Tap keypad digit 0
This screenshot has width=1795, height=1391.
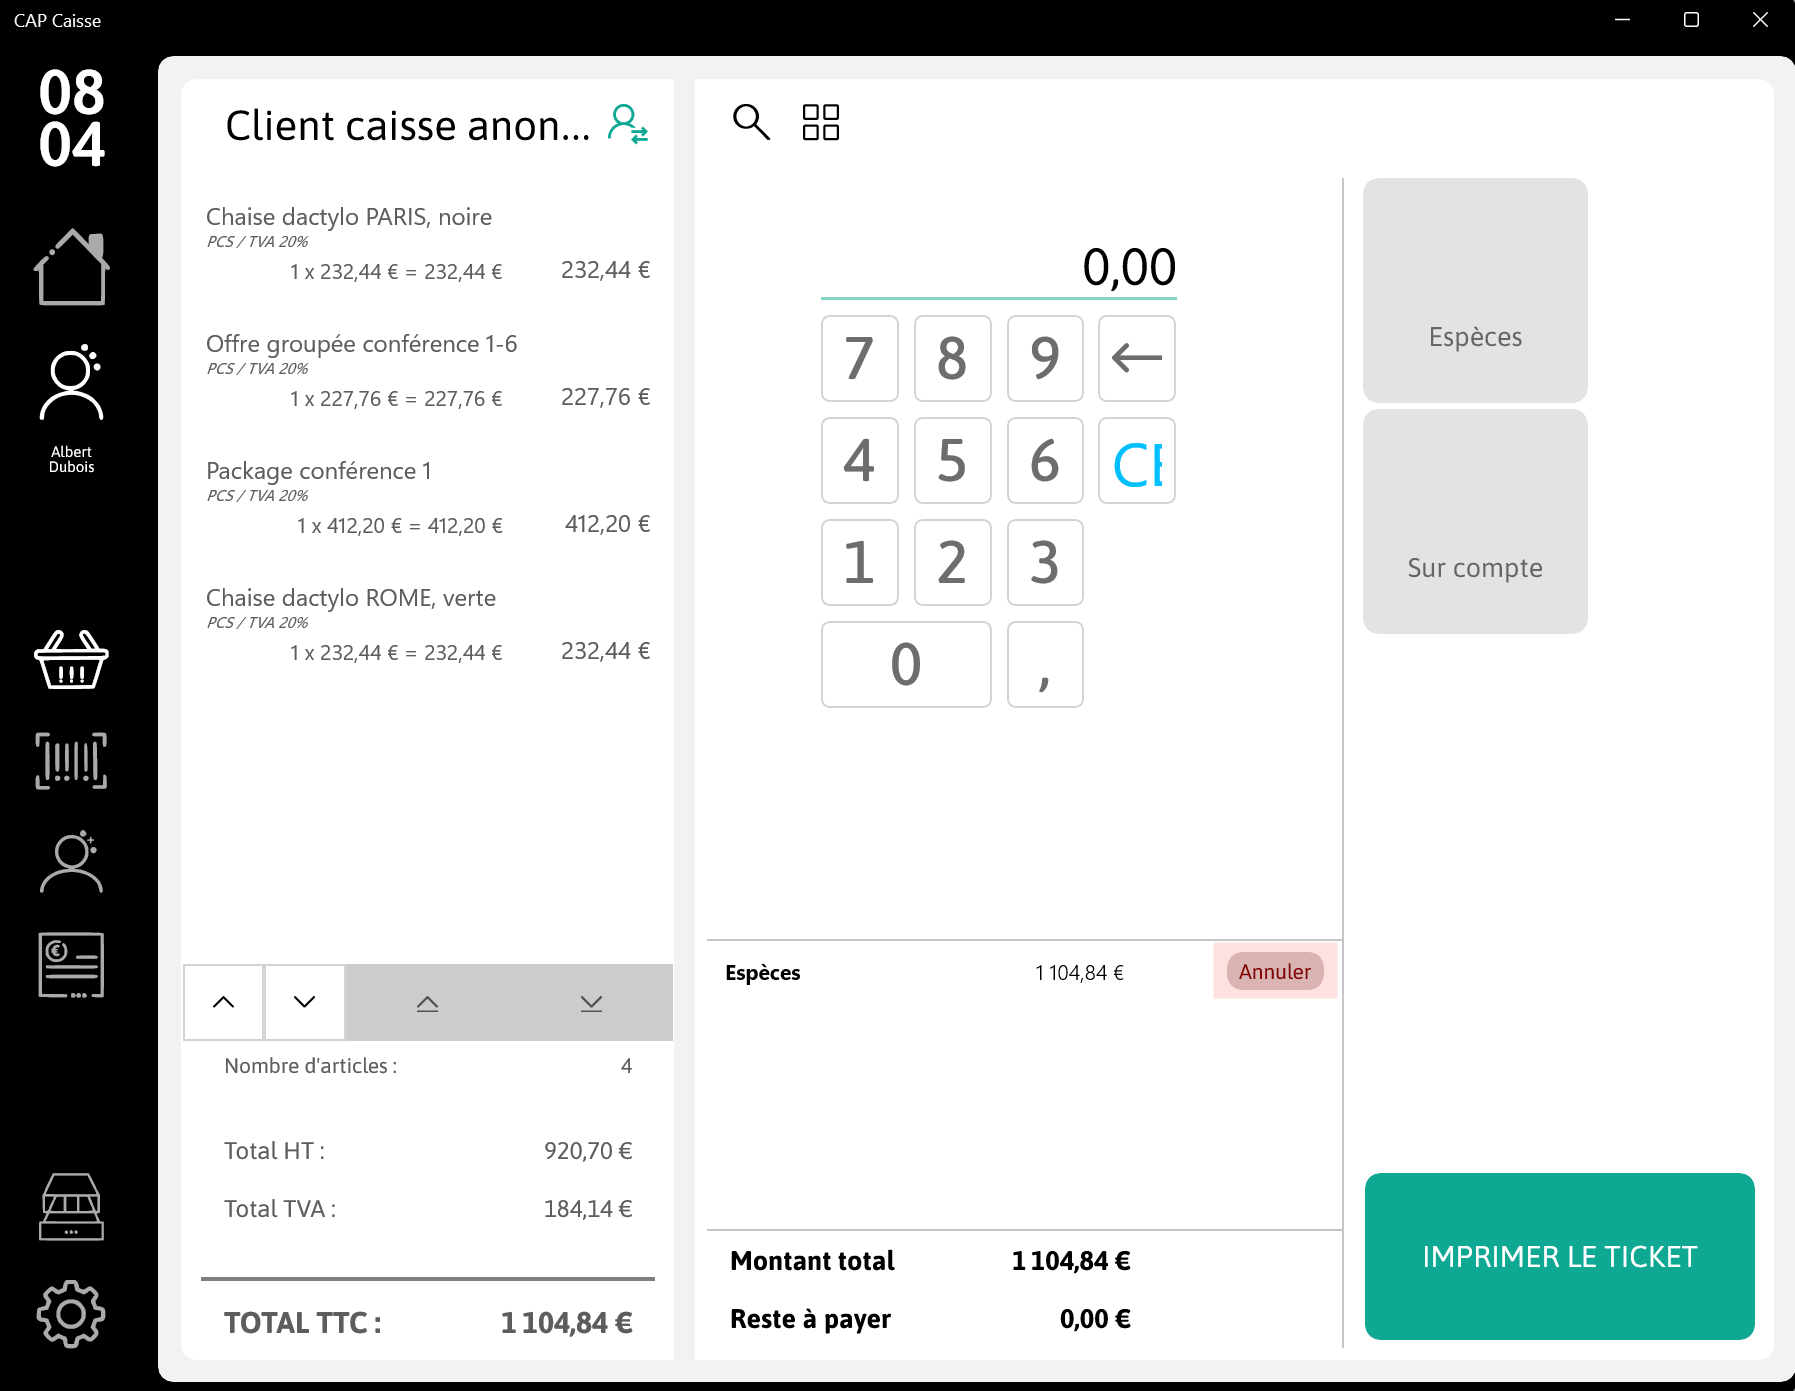pyautogui.click(x=906, y=664)
